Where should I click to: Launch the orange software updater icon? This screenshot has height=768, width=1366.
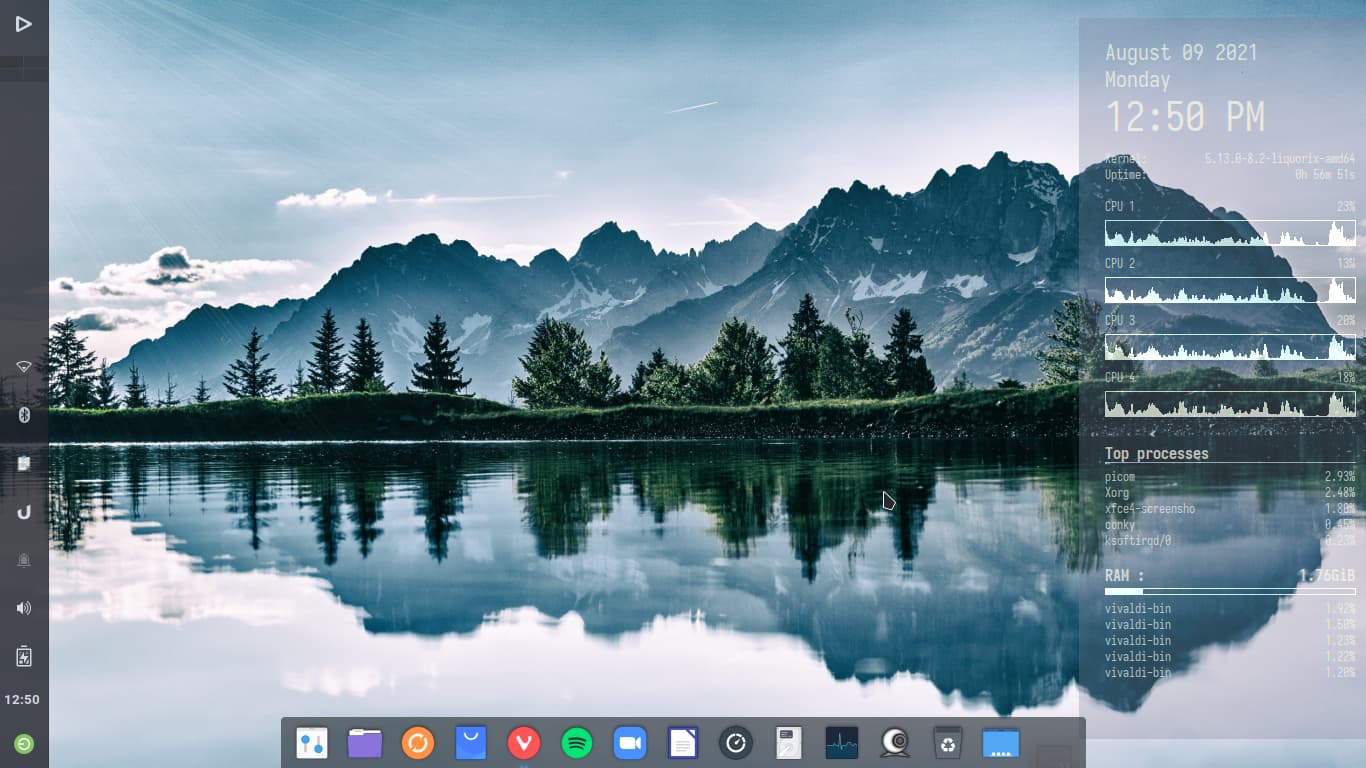pos(418,743)
